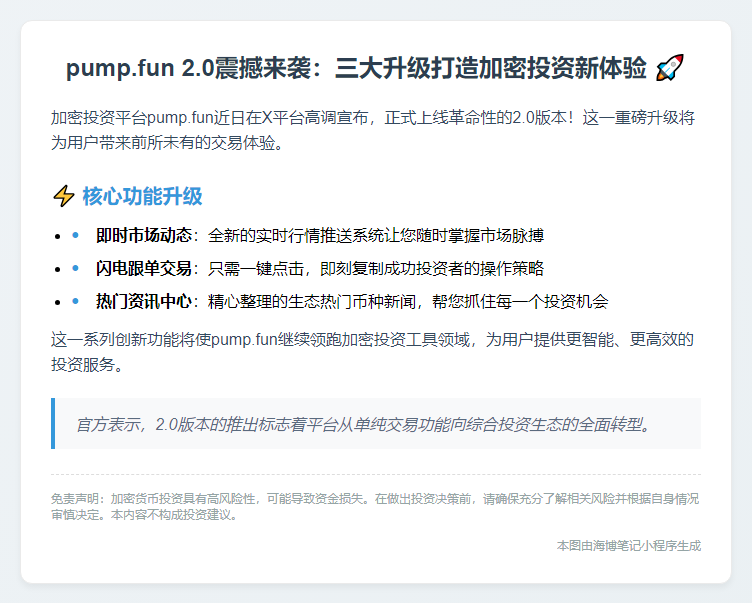Screen dimensions: 752x603
Task: Click the blue bullet before 即时市场动态
Action: pyautogui.click(x=75, y=235)
